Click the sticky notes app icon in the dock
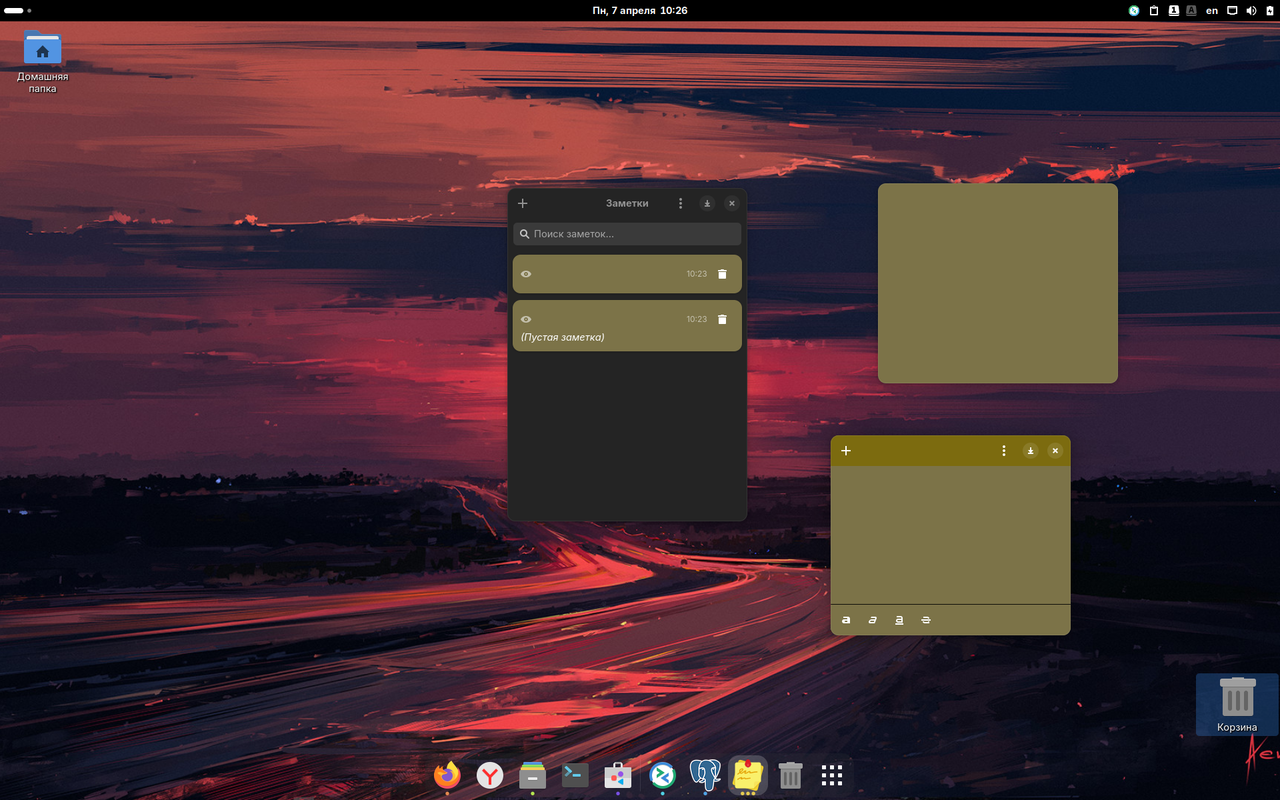Image resolution: width=1280 pixels, height=800 pixels. 748,775
